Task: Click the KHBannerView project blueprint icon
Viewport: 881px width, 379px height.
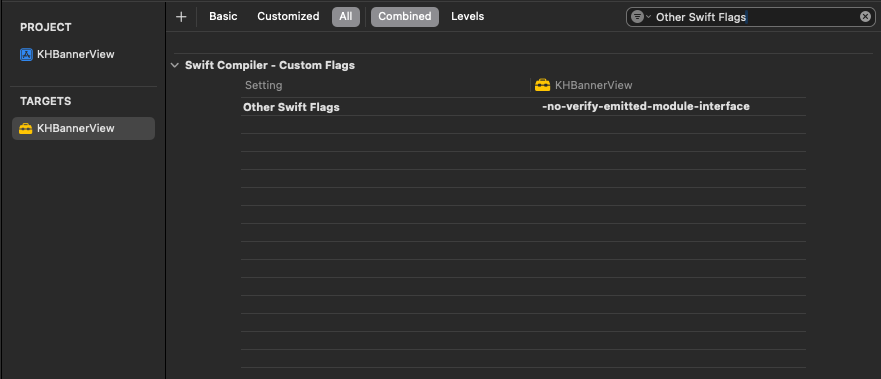Action: click(26, 54)
